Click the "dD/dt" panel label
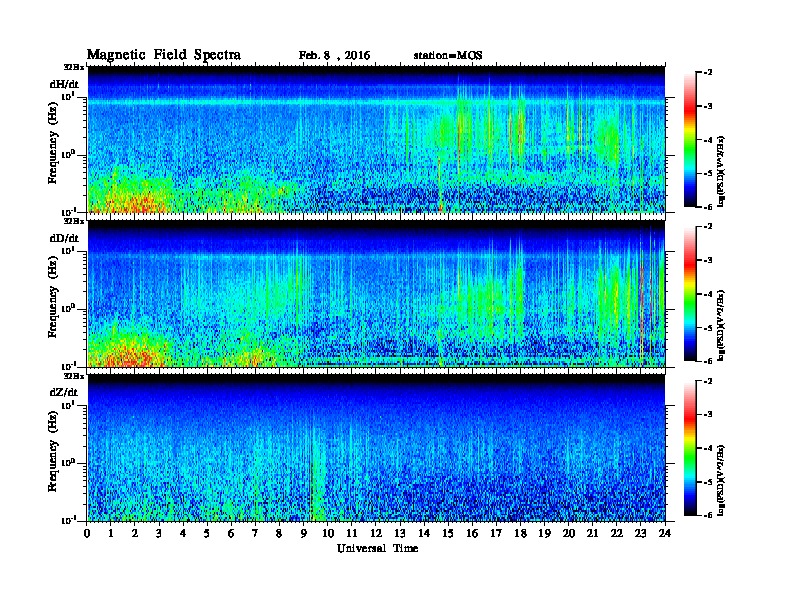The height and width of the screenshot is (612, 792). pos(64,238)
